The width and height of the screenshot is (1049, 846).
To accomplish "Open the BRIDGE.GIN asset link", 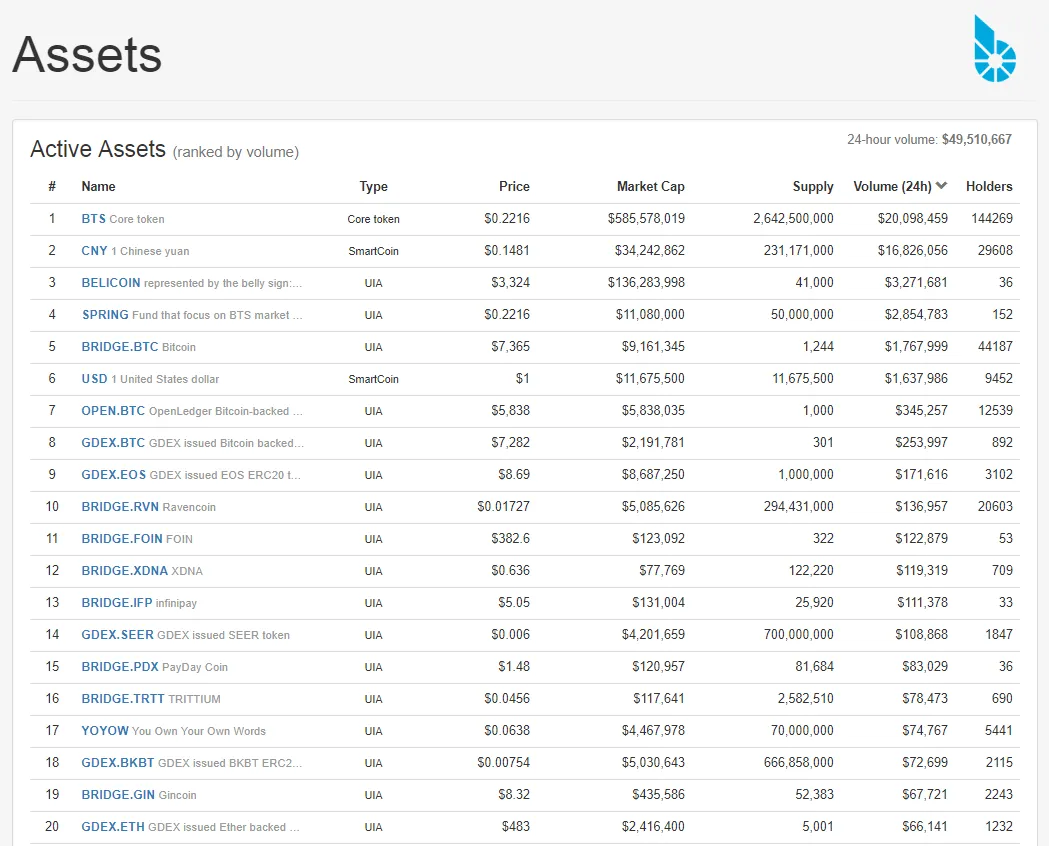I will tap(118, 795).
